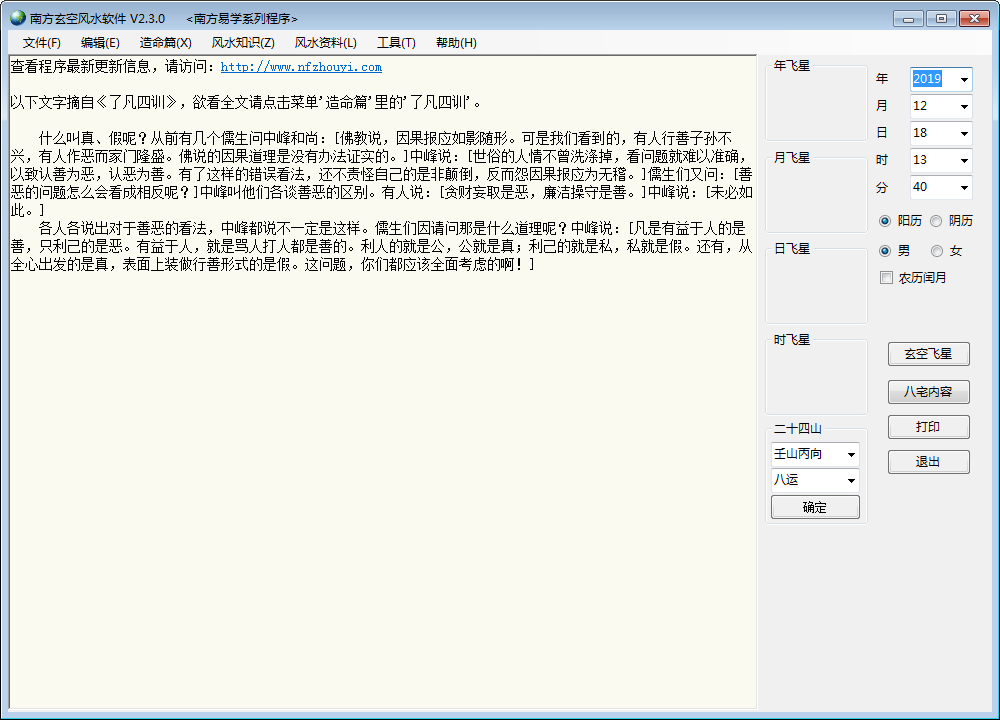
Task: Open the 编辑(E) menu
Action: (100, 43)
